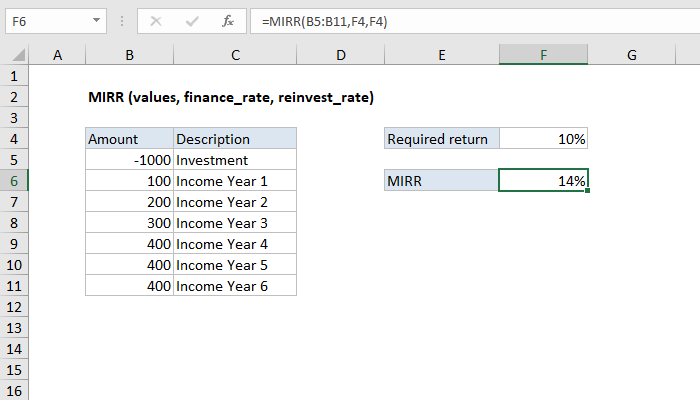Select row 12 header
The width and height of the screenshot is (700, 400).
point(14,307)
